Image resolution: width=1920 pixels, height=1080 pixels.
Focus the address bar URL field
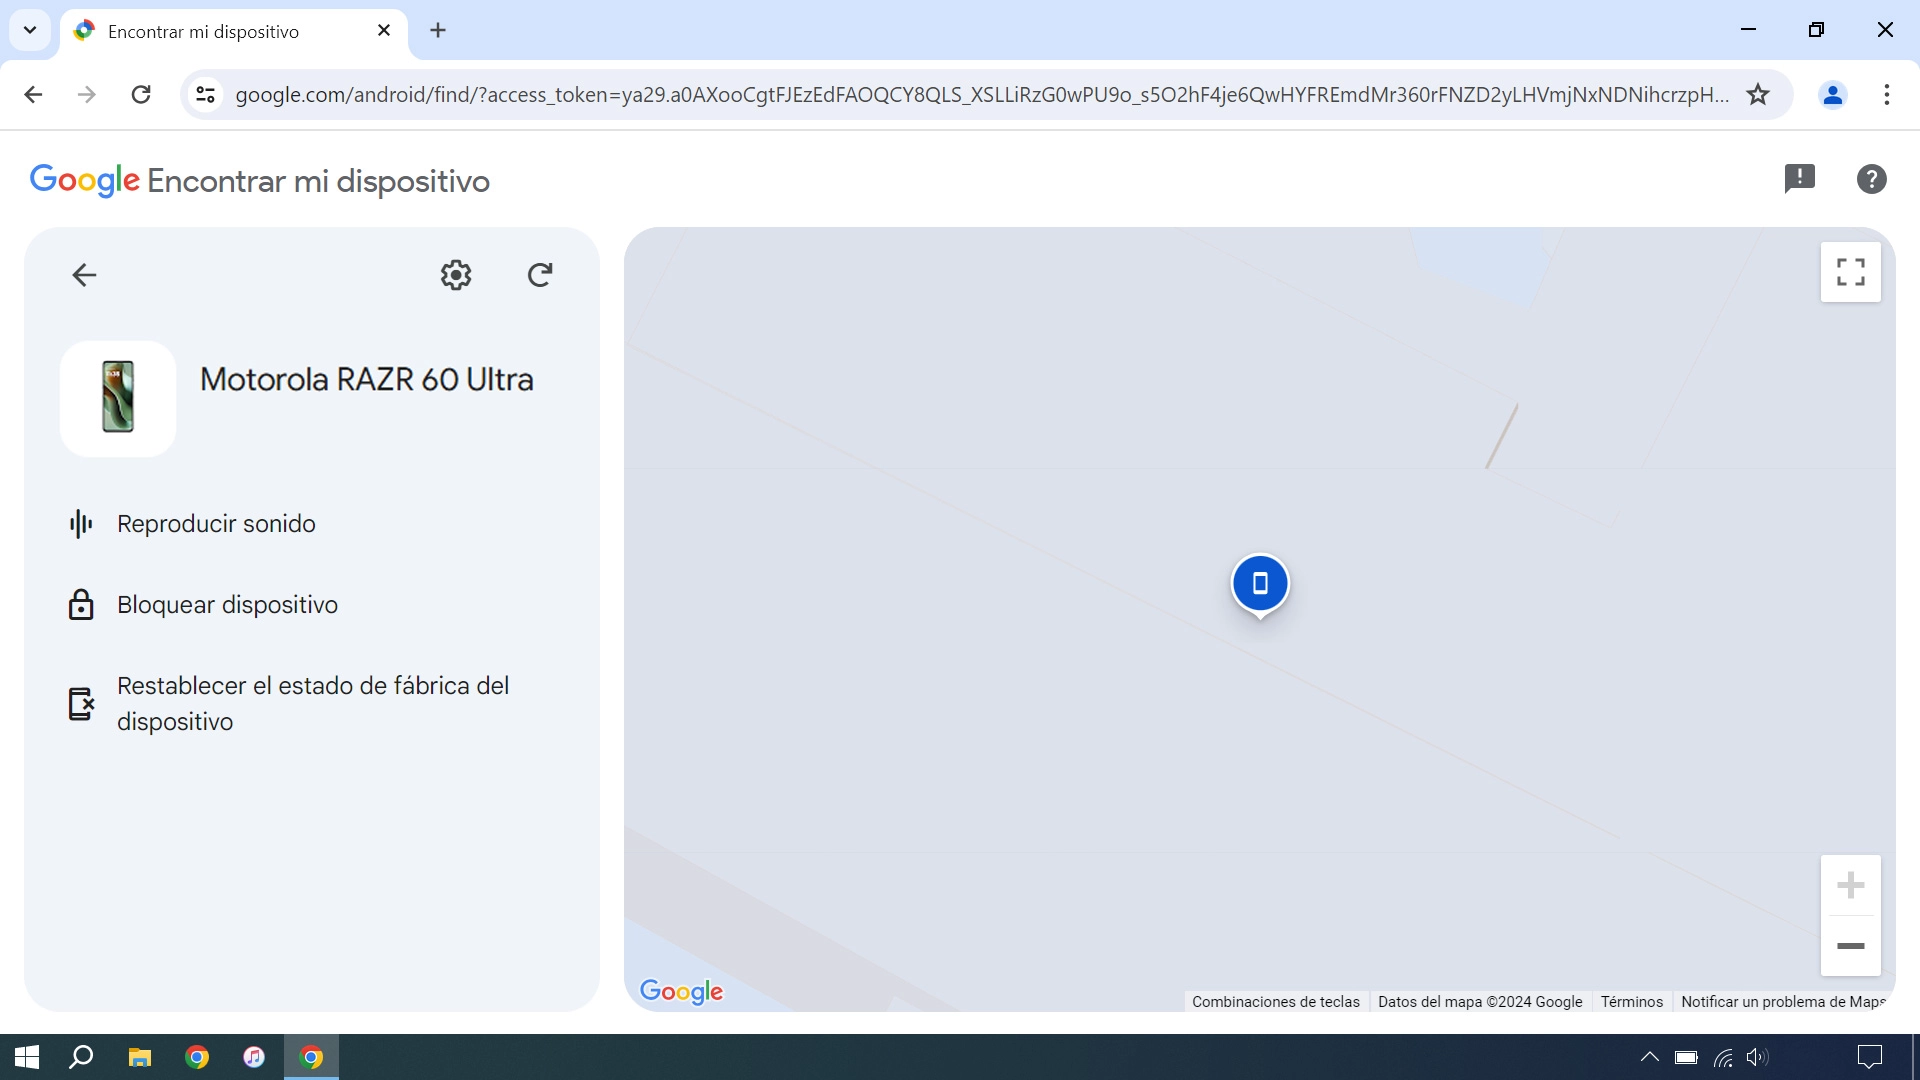click(982, 95)
